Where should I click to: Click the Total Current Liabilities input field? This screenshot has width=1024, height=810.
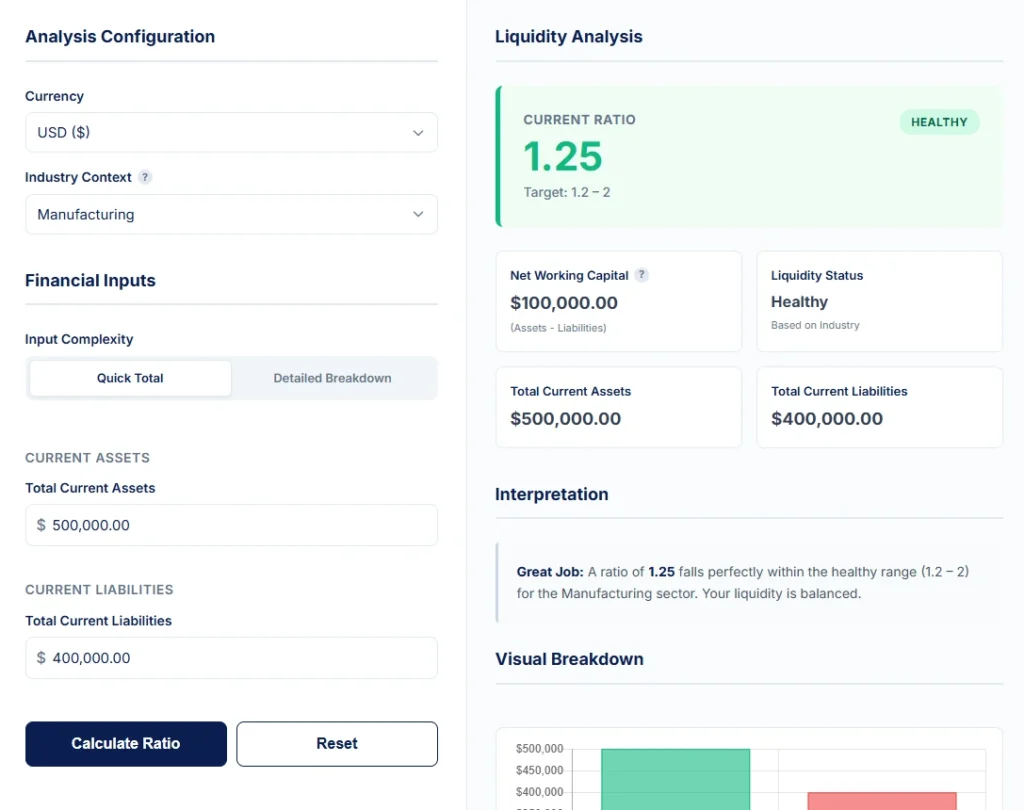[x=231, y=657]
